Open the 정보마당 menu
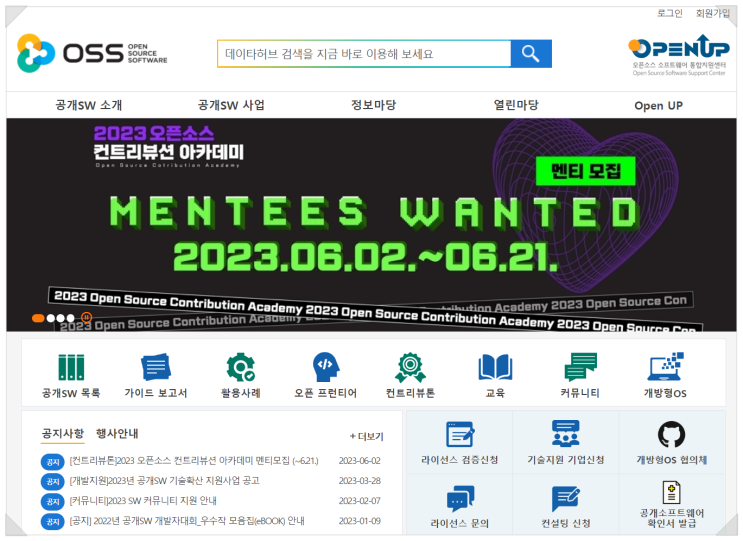The image size is (743, 541). click(x=373, y=105)
